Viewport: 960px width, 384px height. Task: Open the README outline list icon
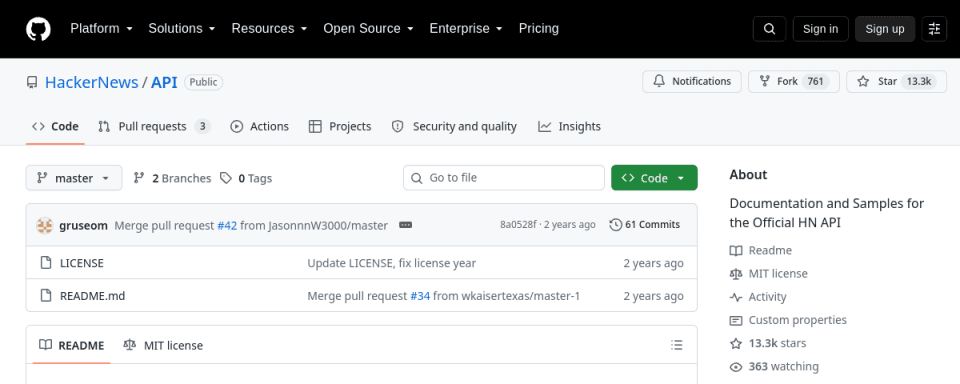677,345
